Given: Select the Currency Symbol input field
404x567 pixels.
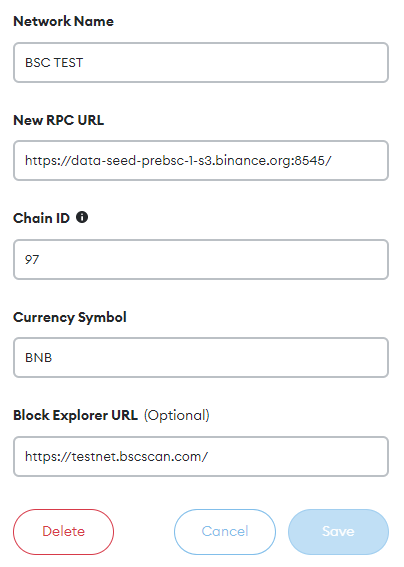Looking at the screenshot, I should coord(201,358).
